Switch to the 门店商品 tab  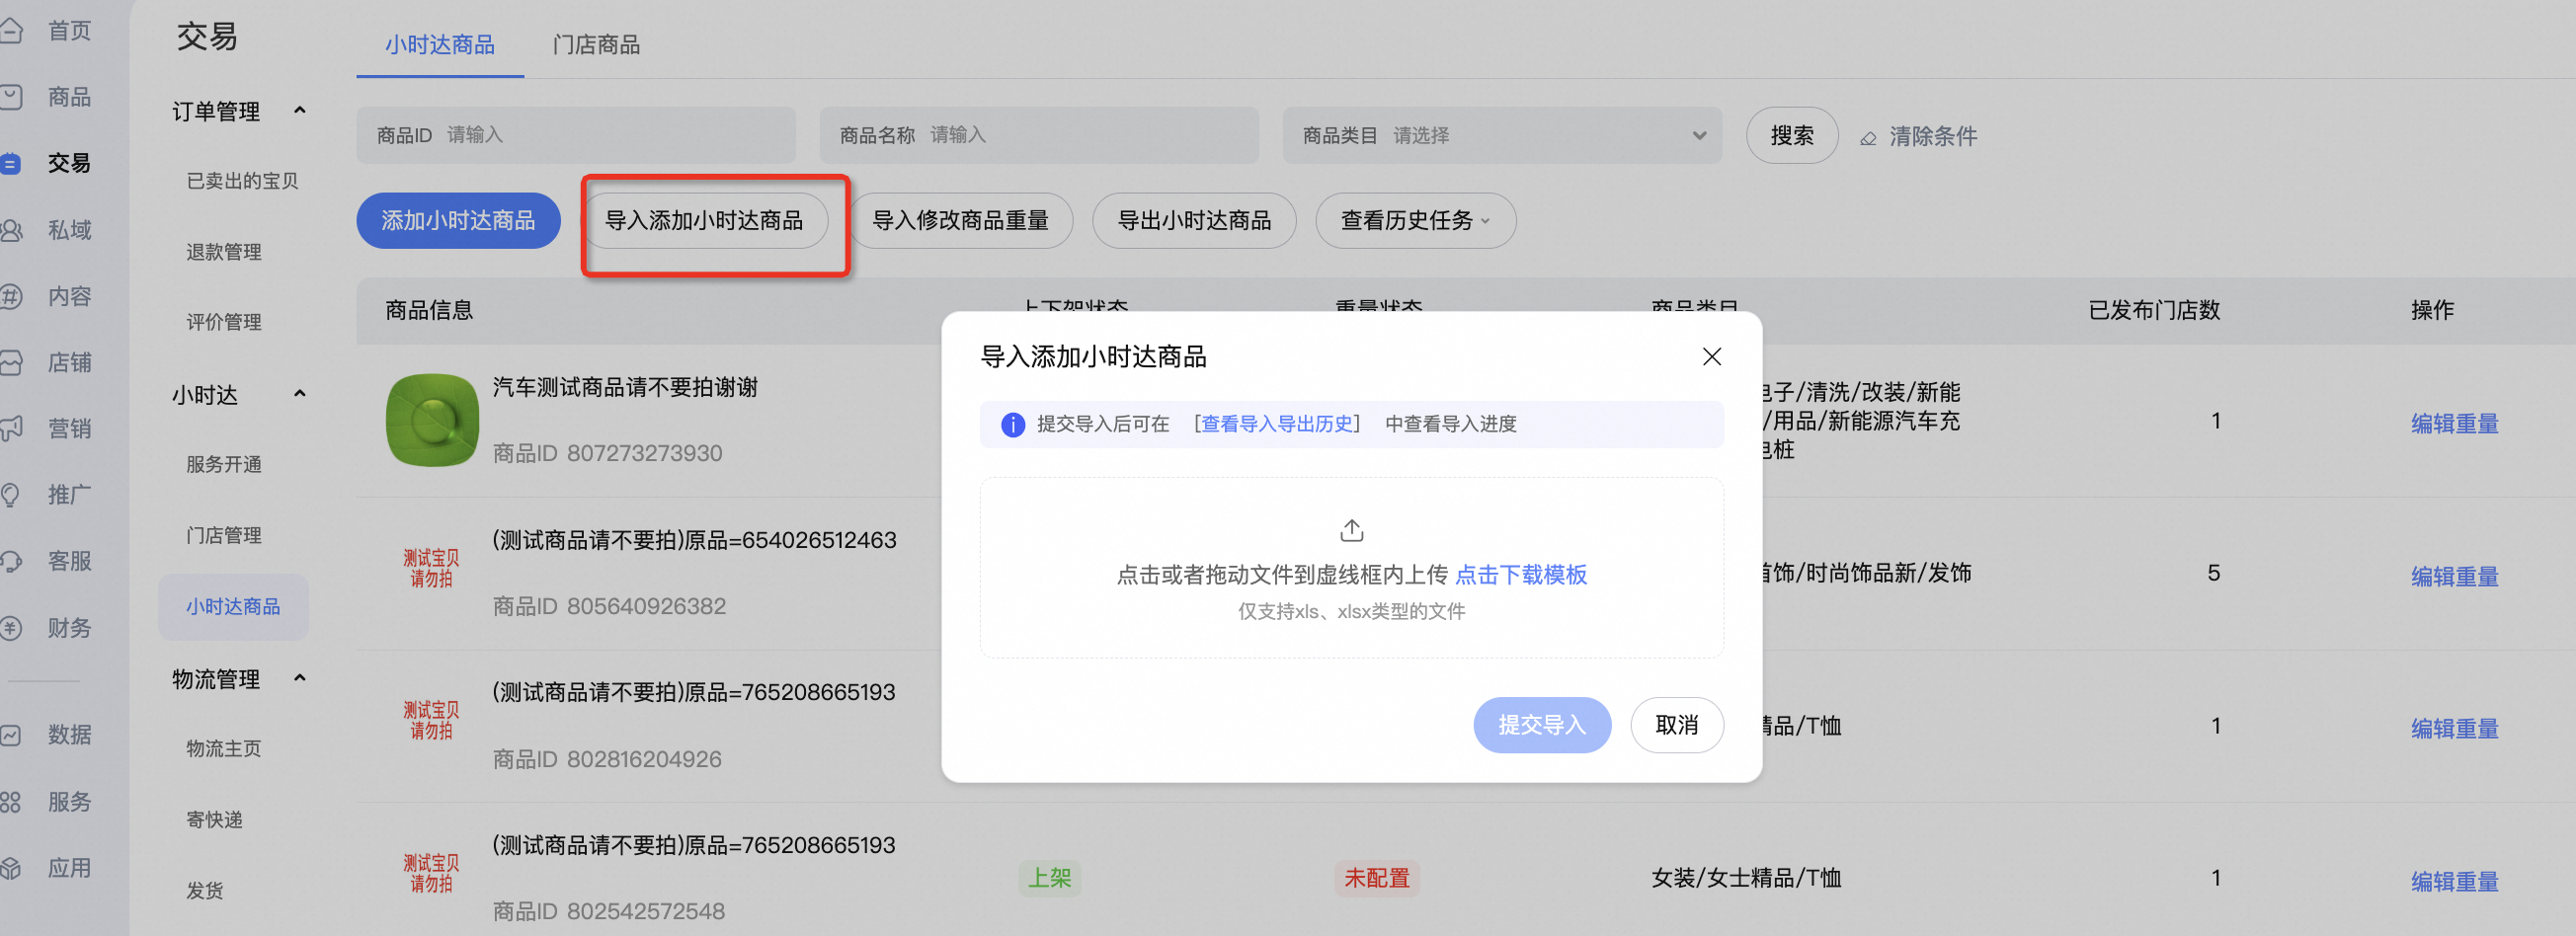(596, 45)
